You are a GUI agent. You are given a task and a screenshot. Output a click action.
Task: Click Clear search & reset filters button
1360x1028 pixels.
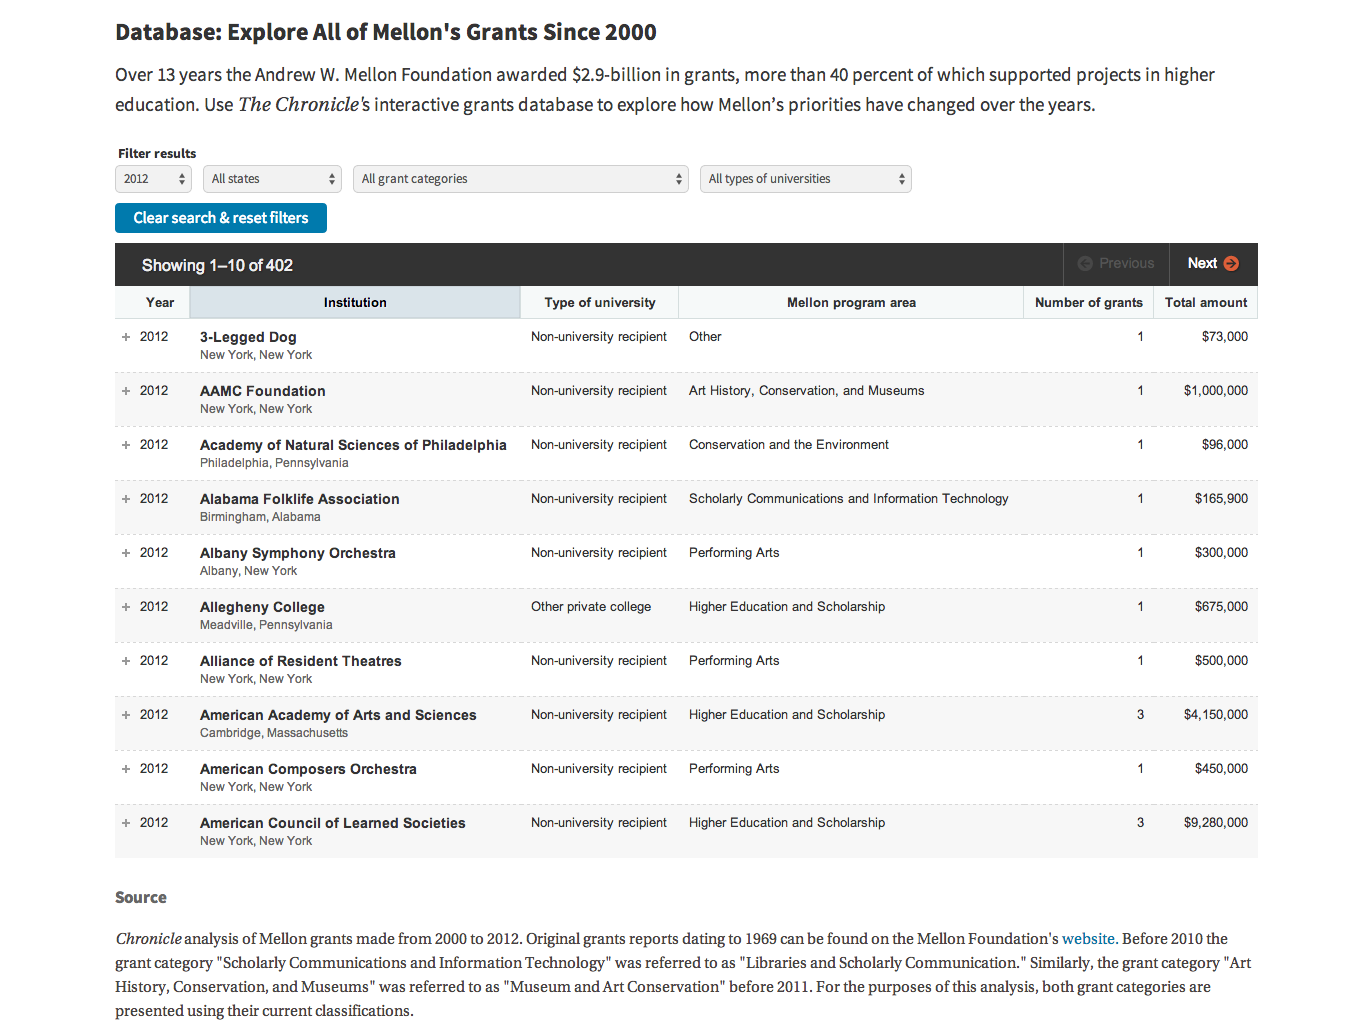coord(221,218)
